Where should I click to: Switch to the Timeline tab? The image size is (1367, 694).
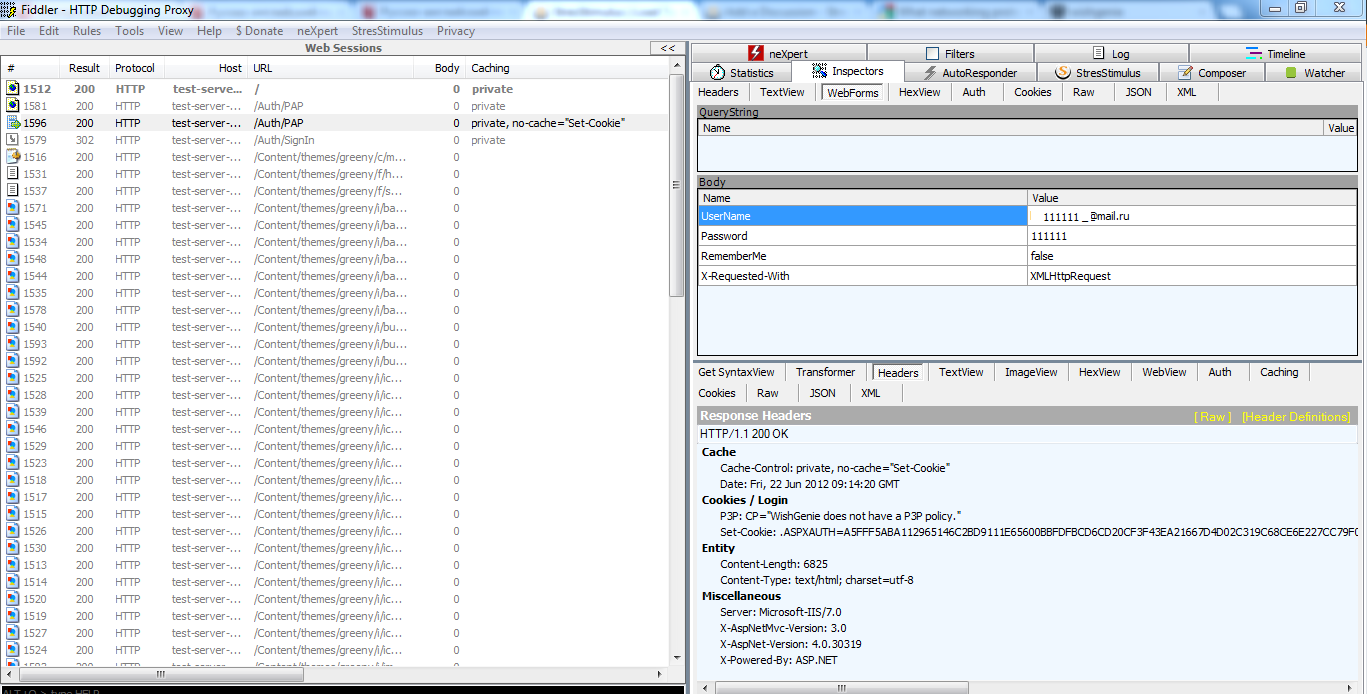(x=1275, y=54)
